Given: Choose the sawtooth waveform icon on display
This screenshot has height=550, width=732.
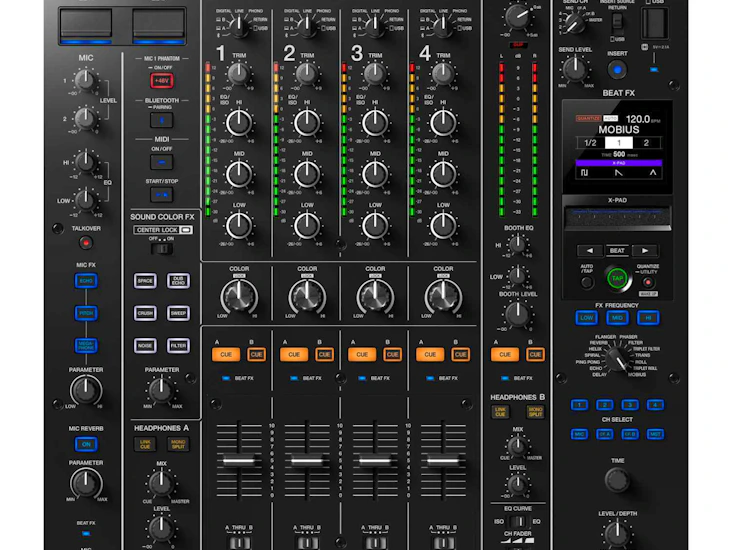Looking at the screenshot, I should click(x=619, y=173).
